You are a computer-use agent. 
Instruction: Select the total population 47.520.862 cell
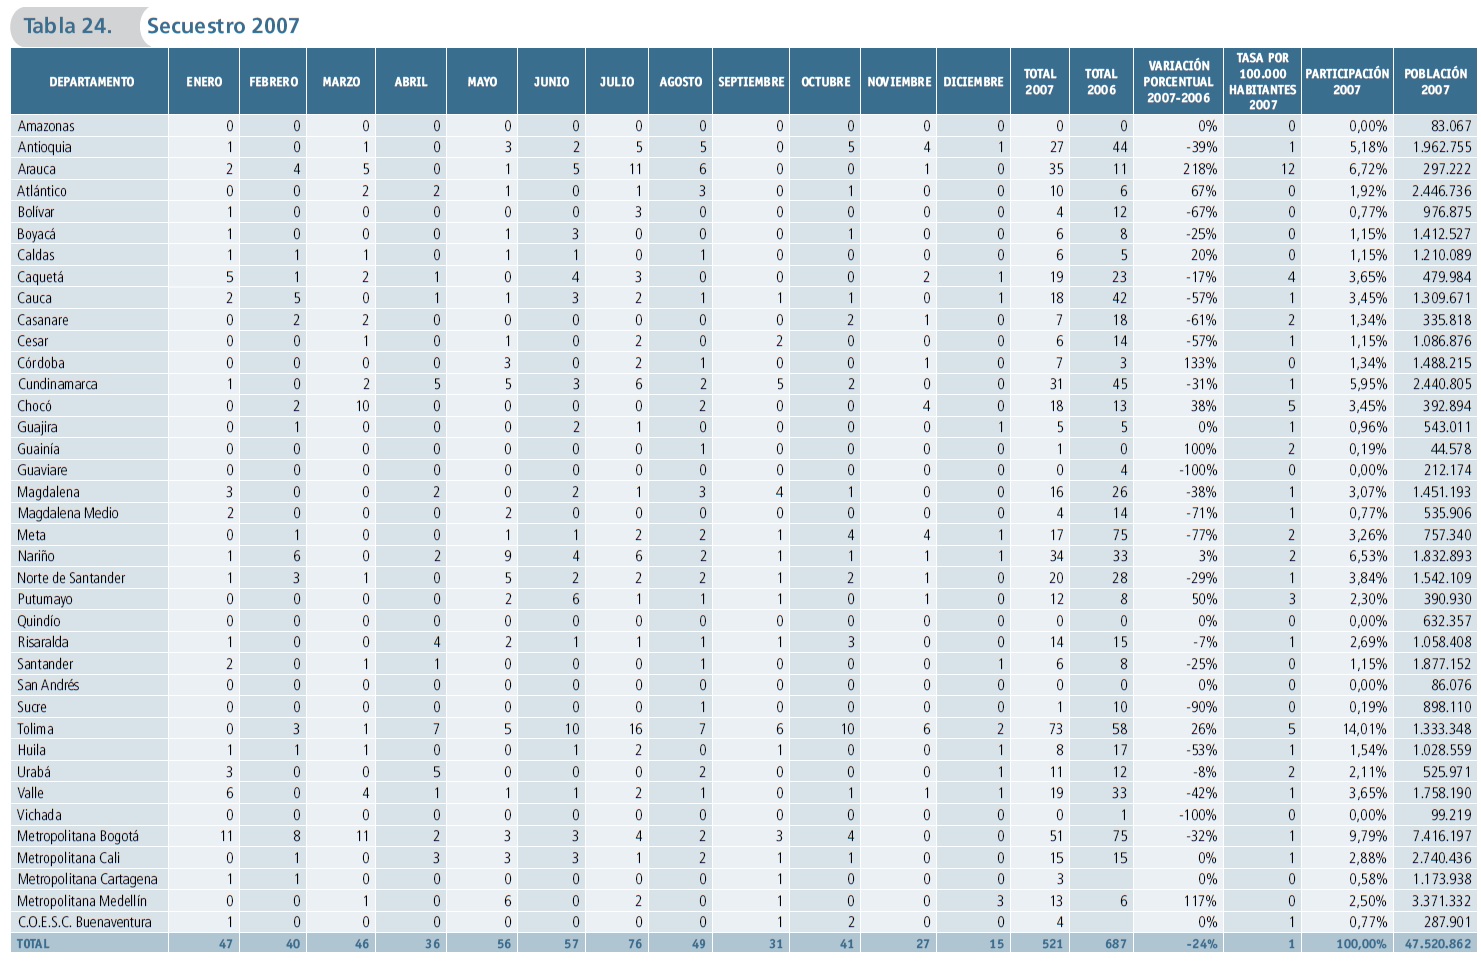[1437, 944]
